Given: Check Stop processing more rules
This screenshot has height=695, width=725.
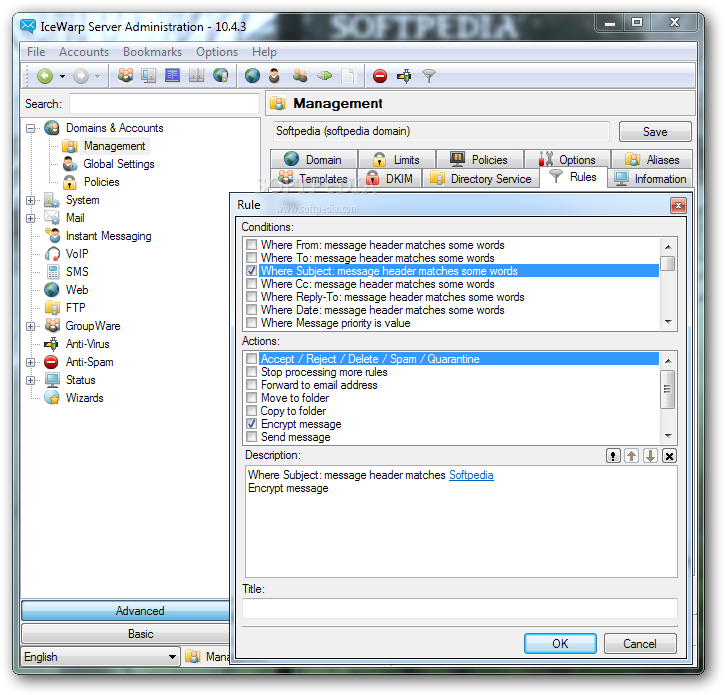Looking at the screenshot, I should pyautogui.click(x=252, y=372).
